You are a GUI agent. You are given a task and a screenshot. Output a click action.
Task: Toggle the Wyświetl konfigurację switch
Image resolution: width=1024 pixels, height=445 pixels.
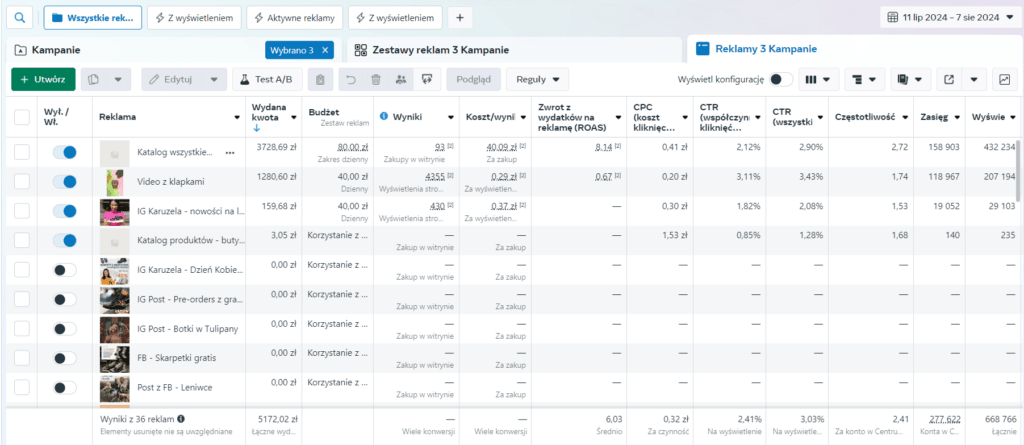pos(780,79)
